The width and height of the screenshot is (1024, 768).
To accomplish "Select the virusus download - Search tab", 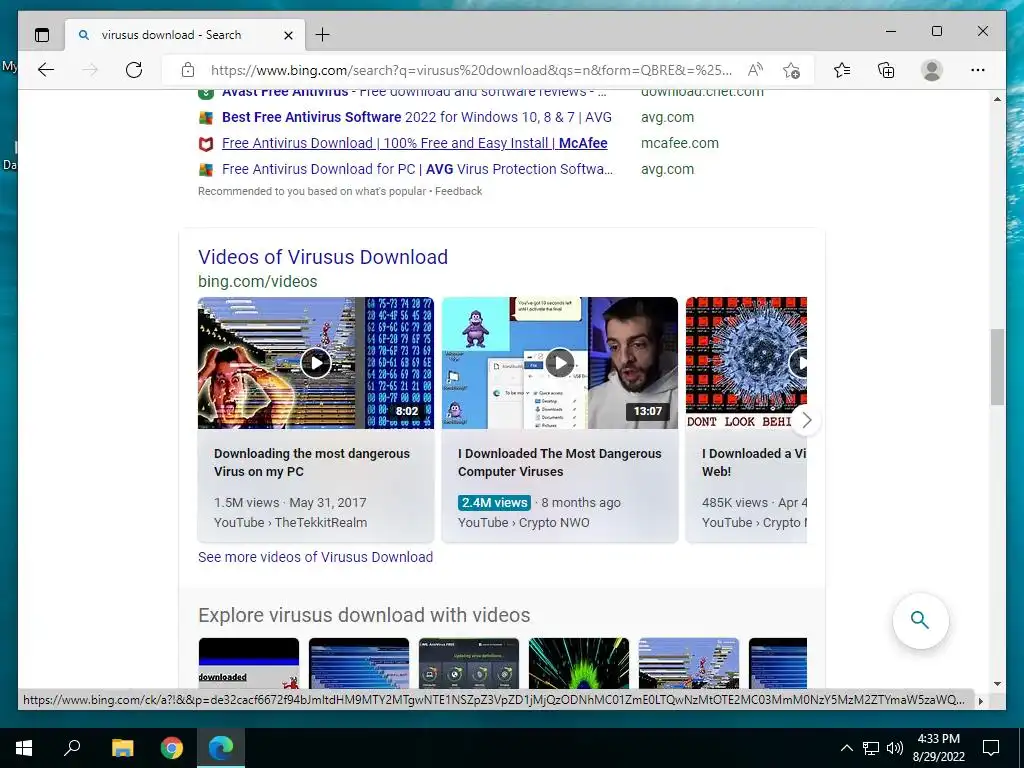I will (184, 35).
